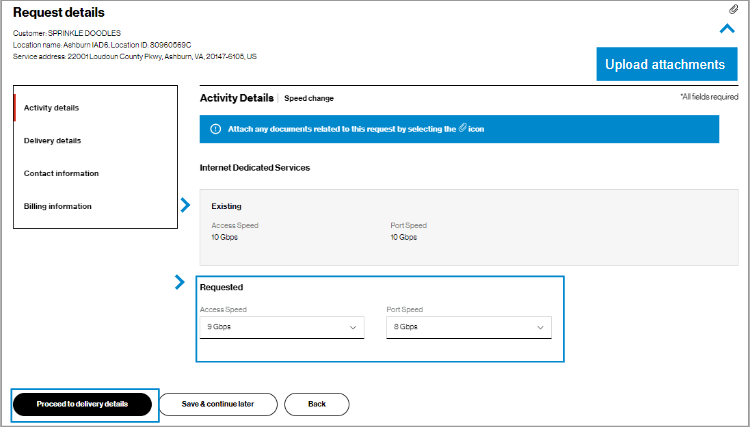Click the blue arrow beside the Requested section
The image size is (750, 427).
click(180, 283)
